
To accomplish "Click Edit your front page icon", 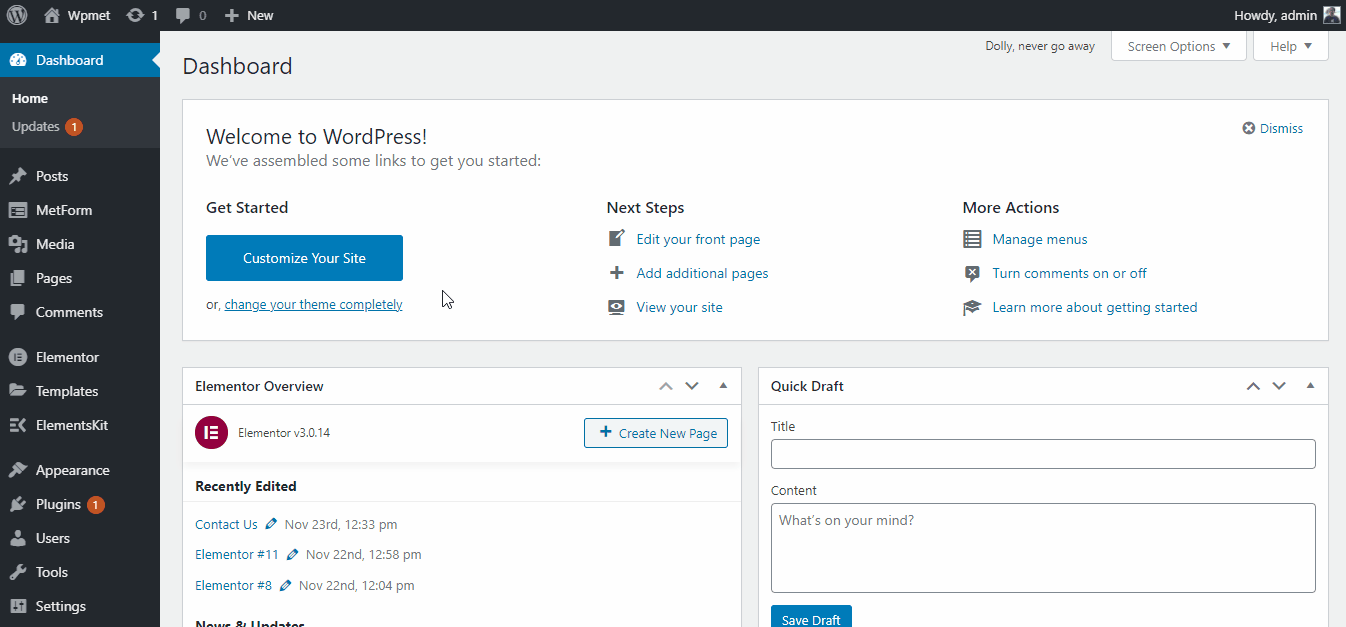I will [x=617, y=239].
